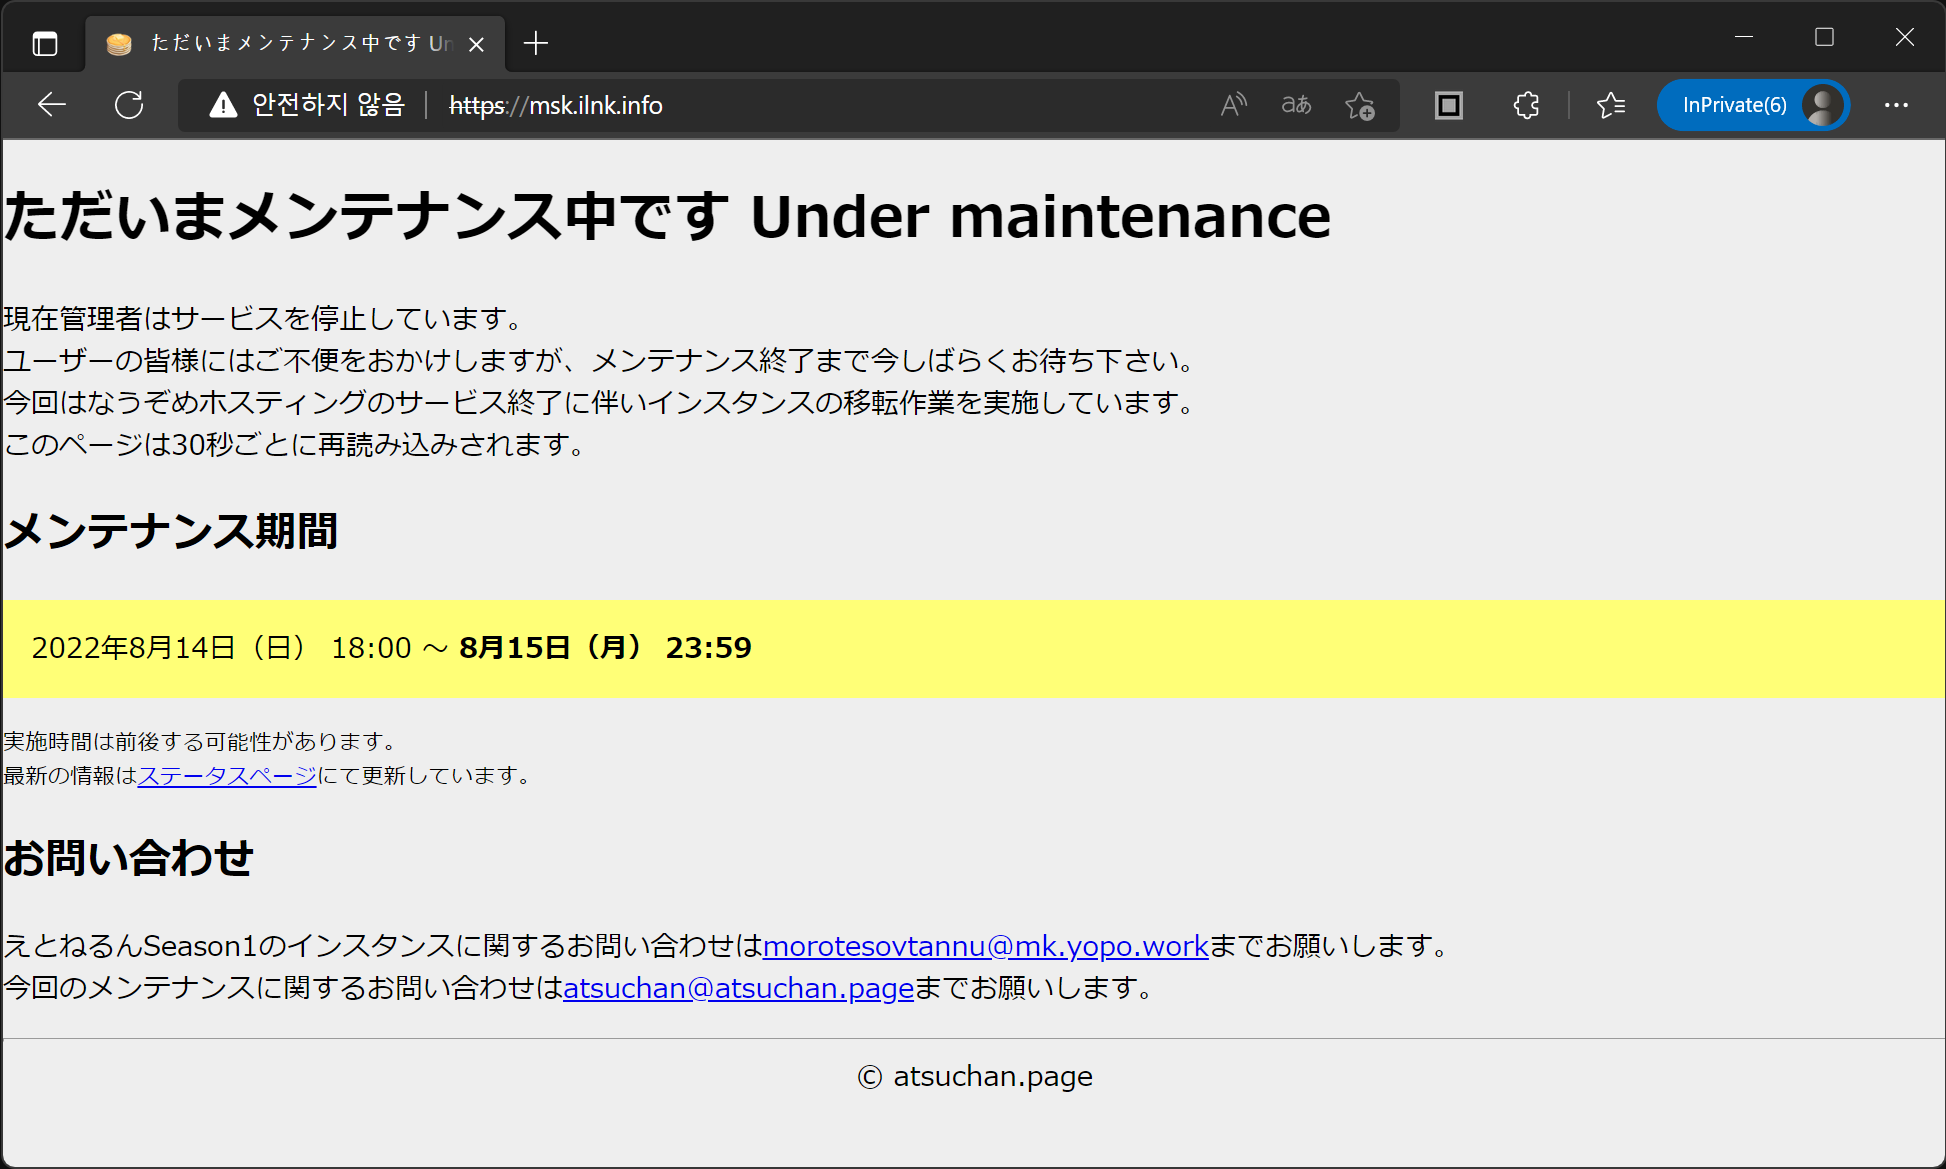The image size is (1946, 1169).
Task: Add this page to favorites
Action: (1359, 105)
